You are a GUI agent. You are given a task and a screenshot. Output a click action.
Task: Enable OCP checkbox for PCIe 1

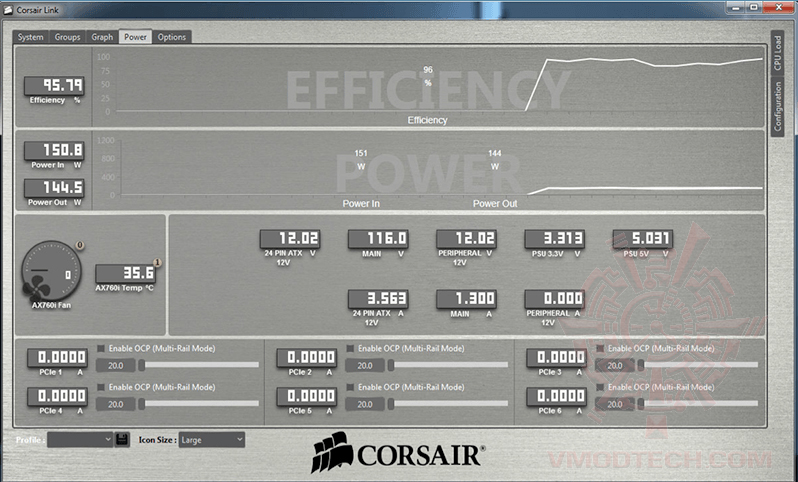(101, 349)
